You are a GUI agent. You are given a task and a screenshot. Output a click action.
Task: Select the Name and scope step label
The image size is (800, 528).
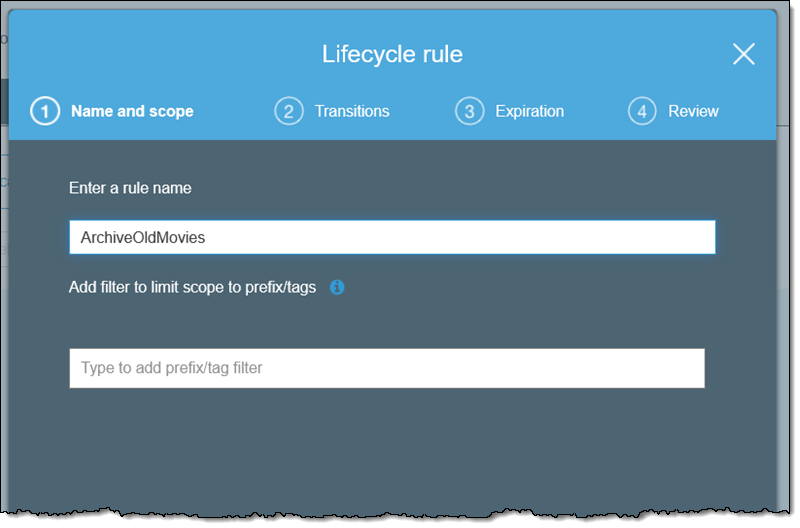tap(132, 111)
